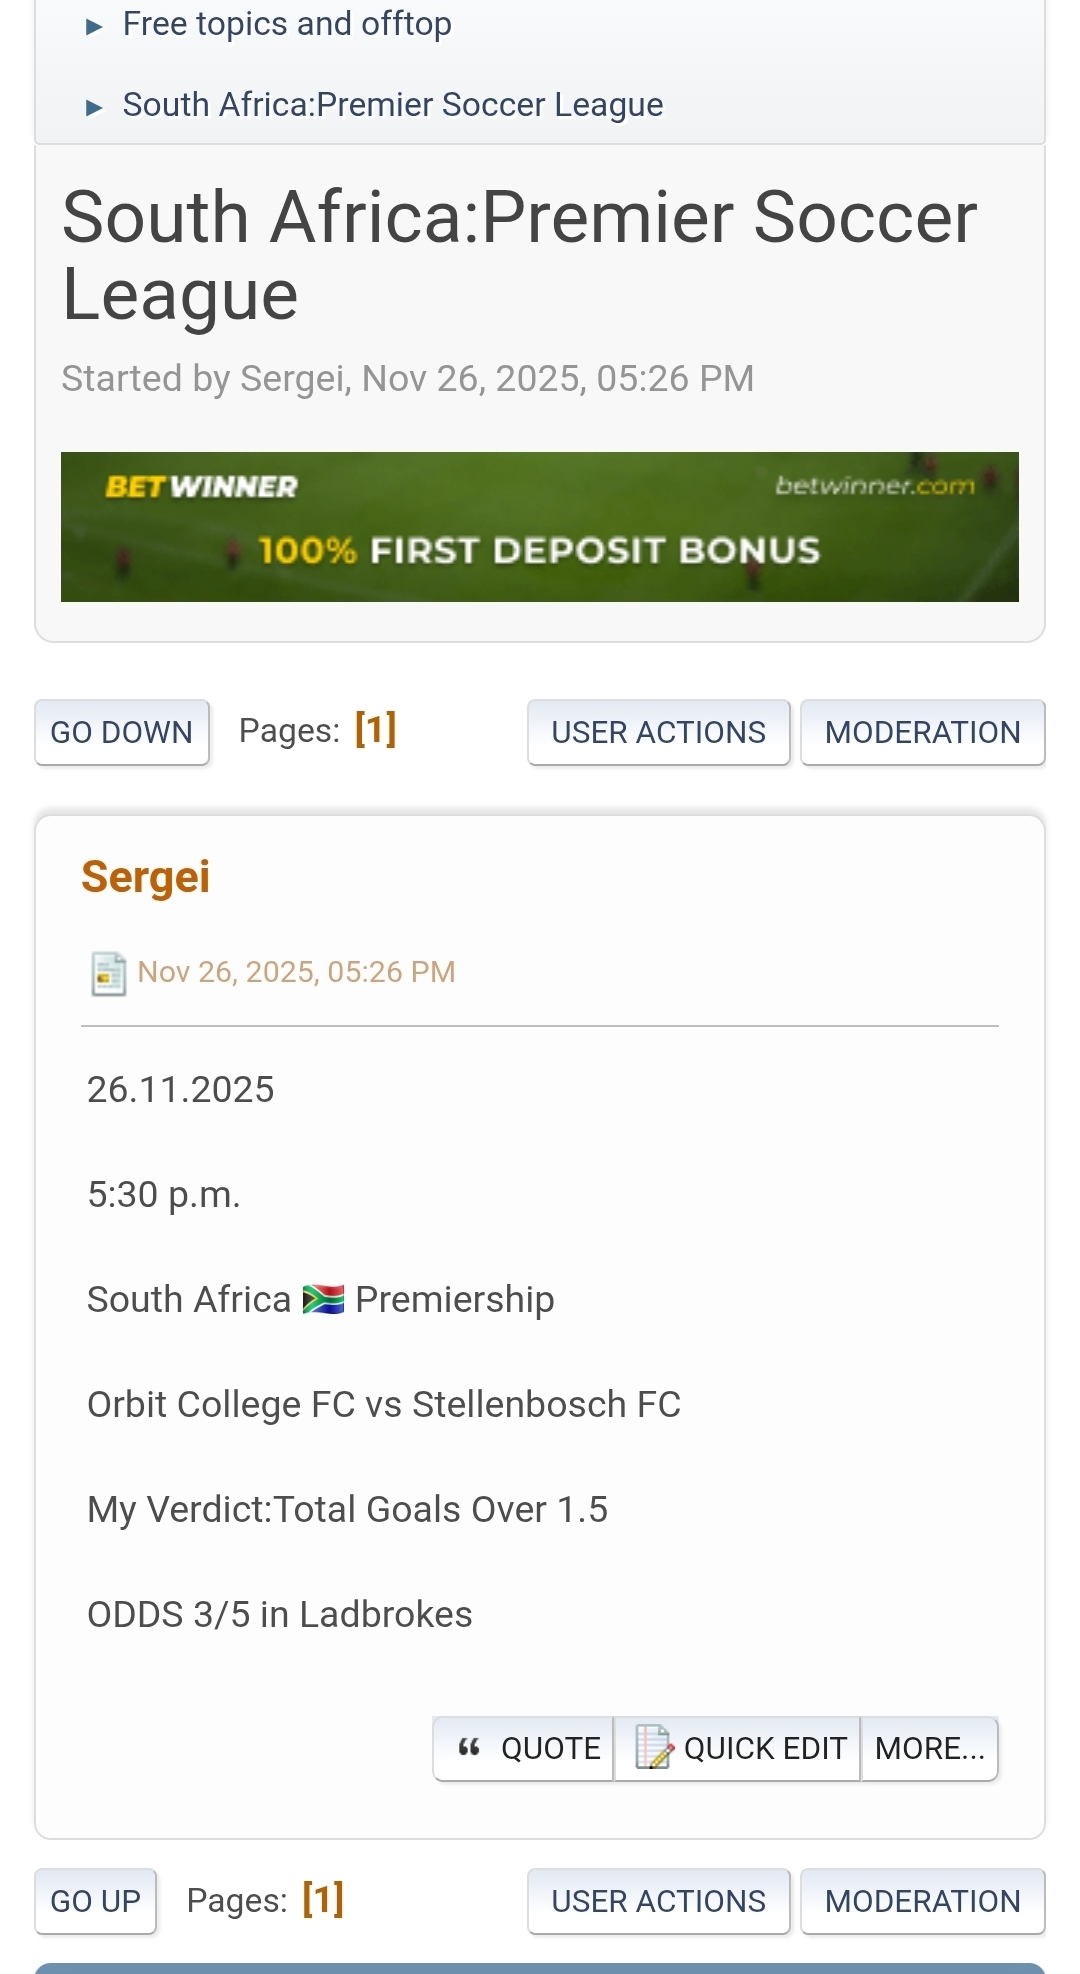Click the Quick Edit notepad icon
1080x1974 pixels.
point(653,1748)
